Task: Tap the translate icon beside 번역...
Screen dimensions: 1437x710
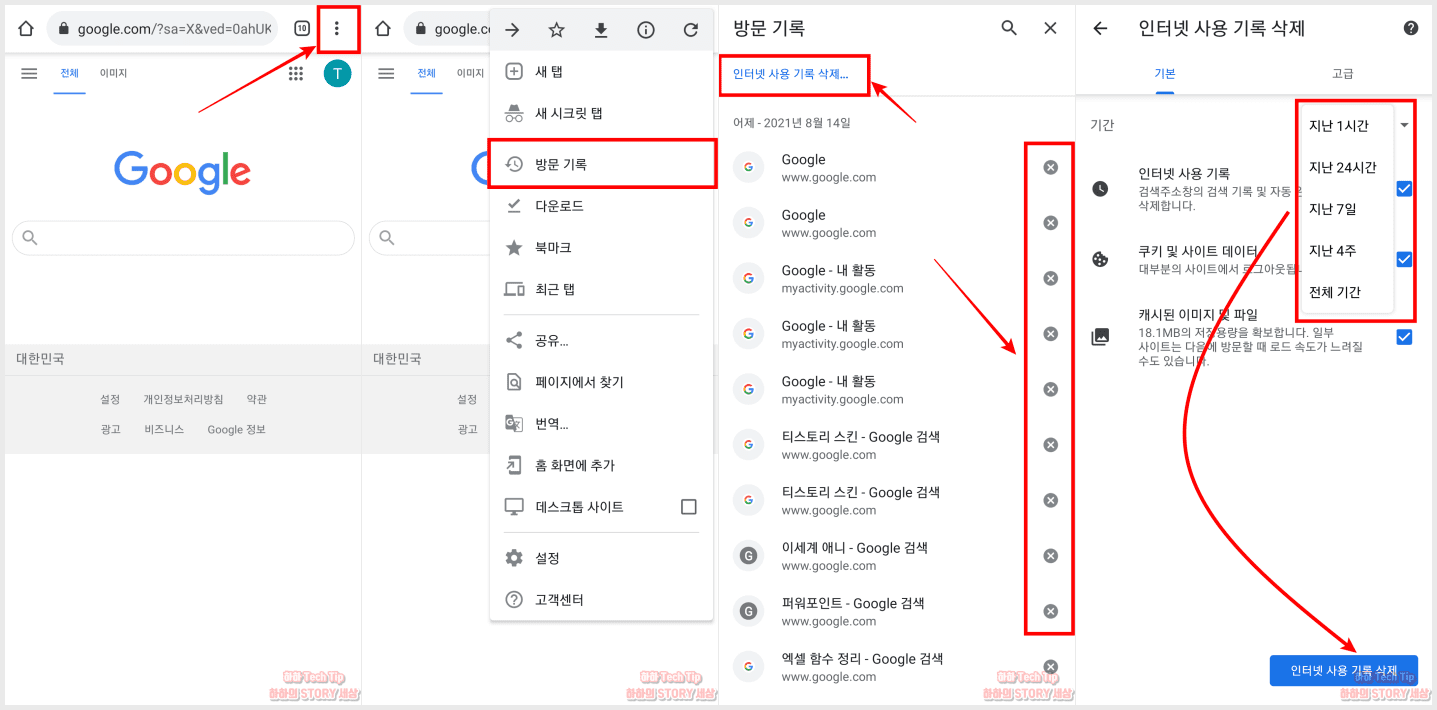Action: point(514,424)
